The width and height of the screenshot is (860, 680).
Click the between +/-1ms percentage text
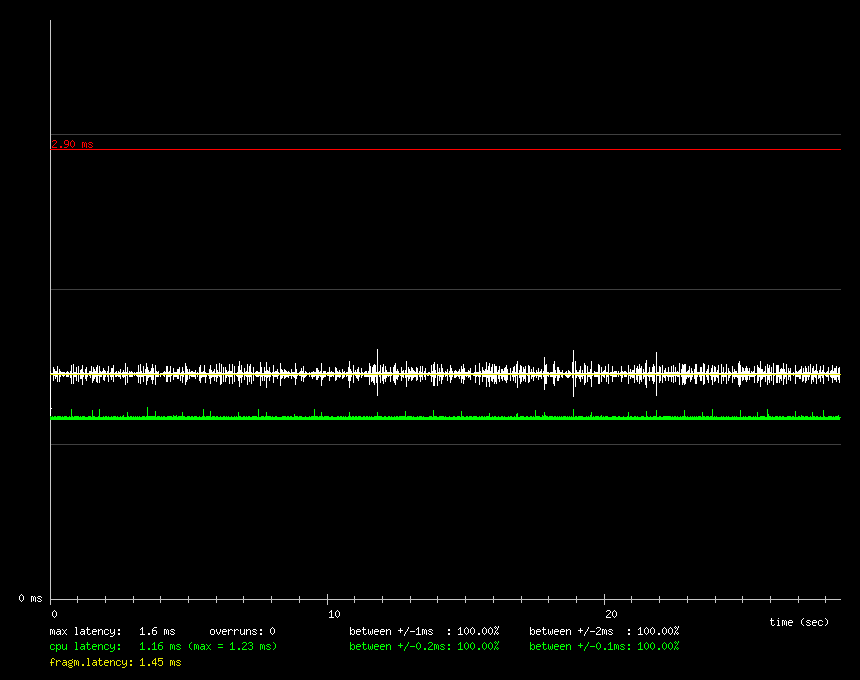coord(424,631)
